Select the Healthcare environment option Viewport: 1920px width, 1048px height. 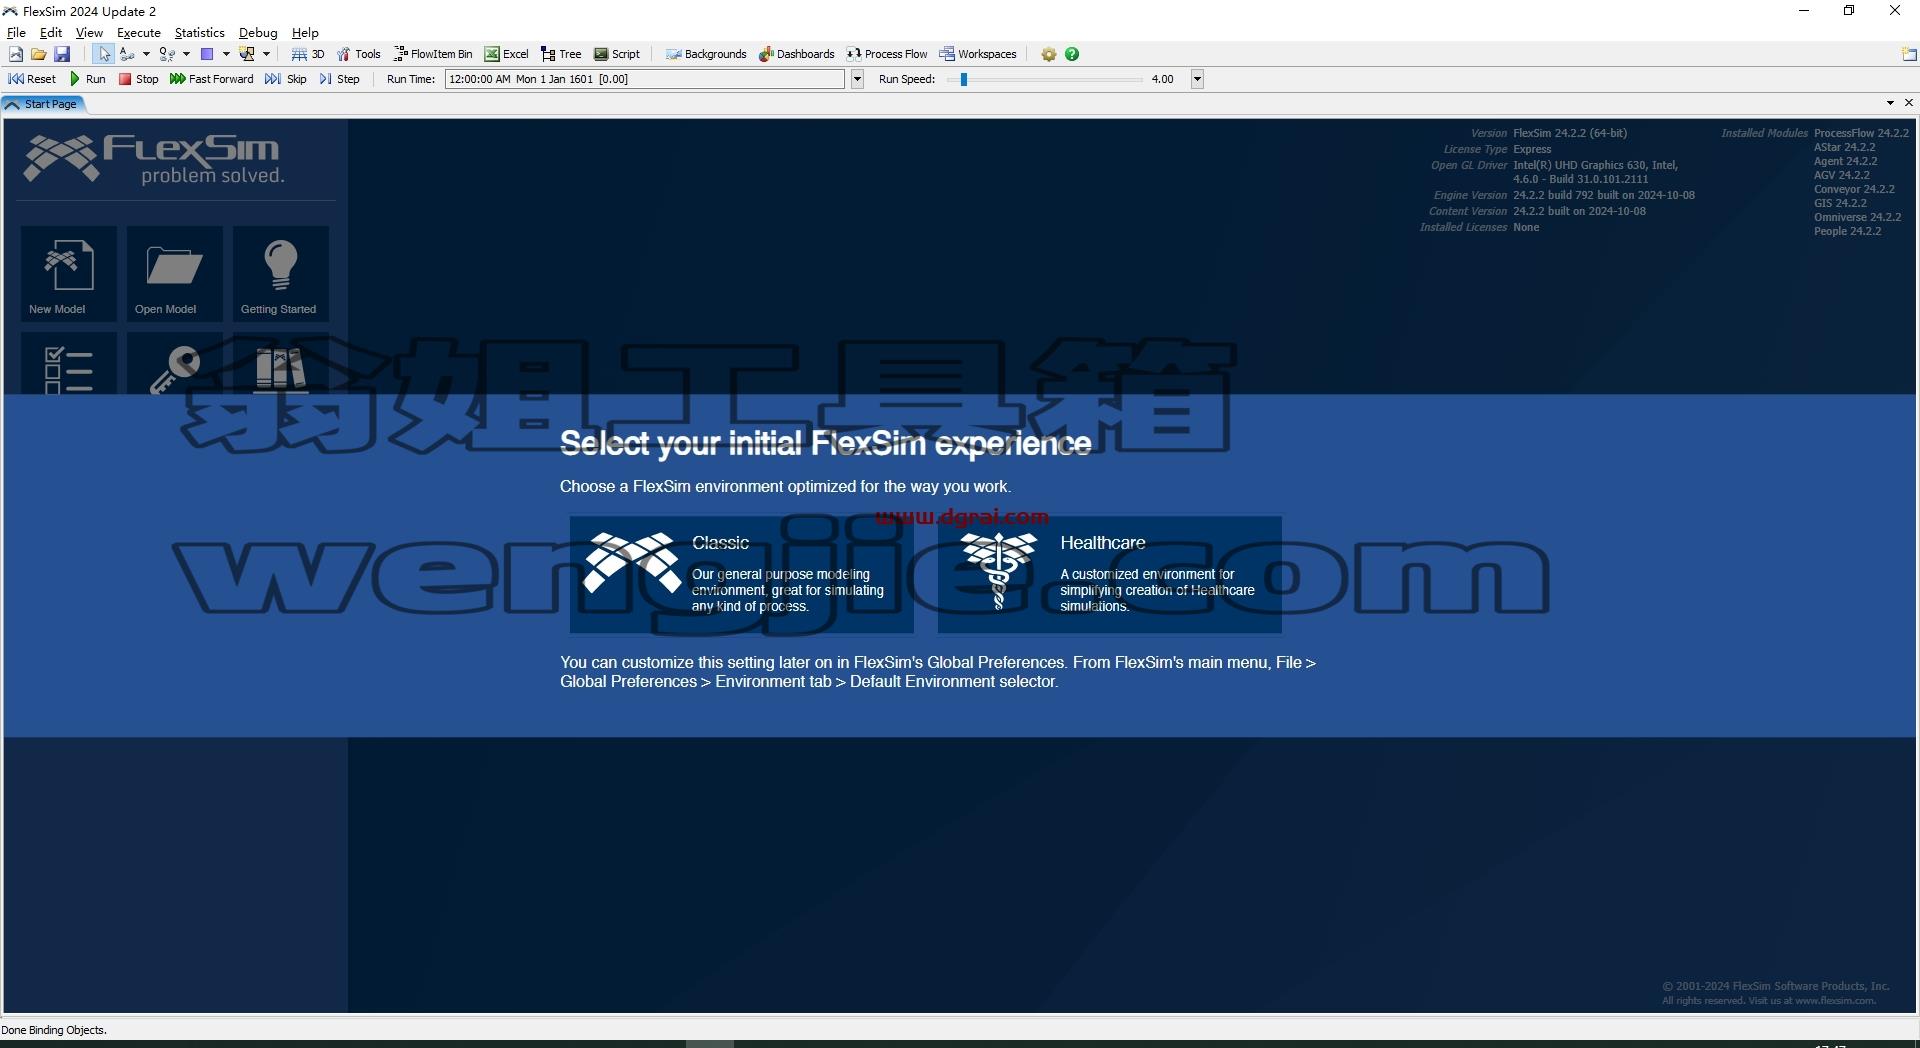coord(1109,574)
